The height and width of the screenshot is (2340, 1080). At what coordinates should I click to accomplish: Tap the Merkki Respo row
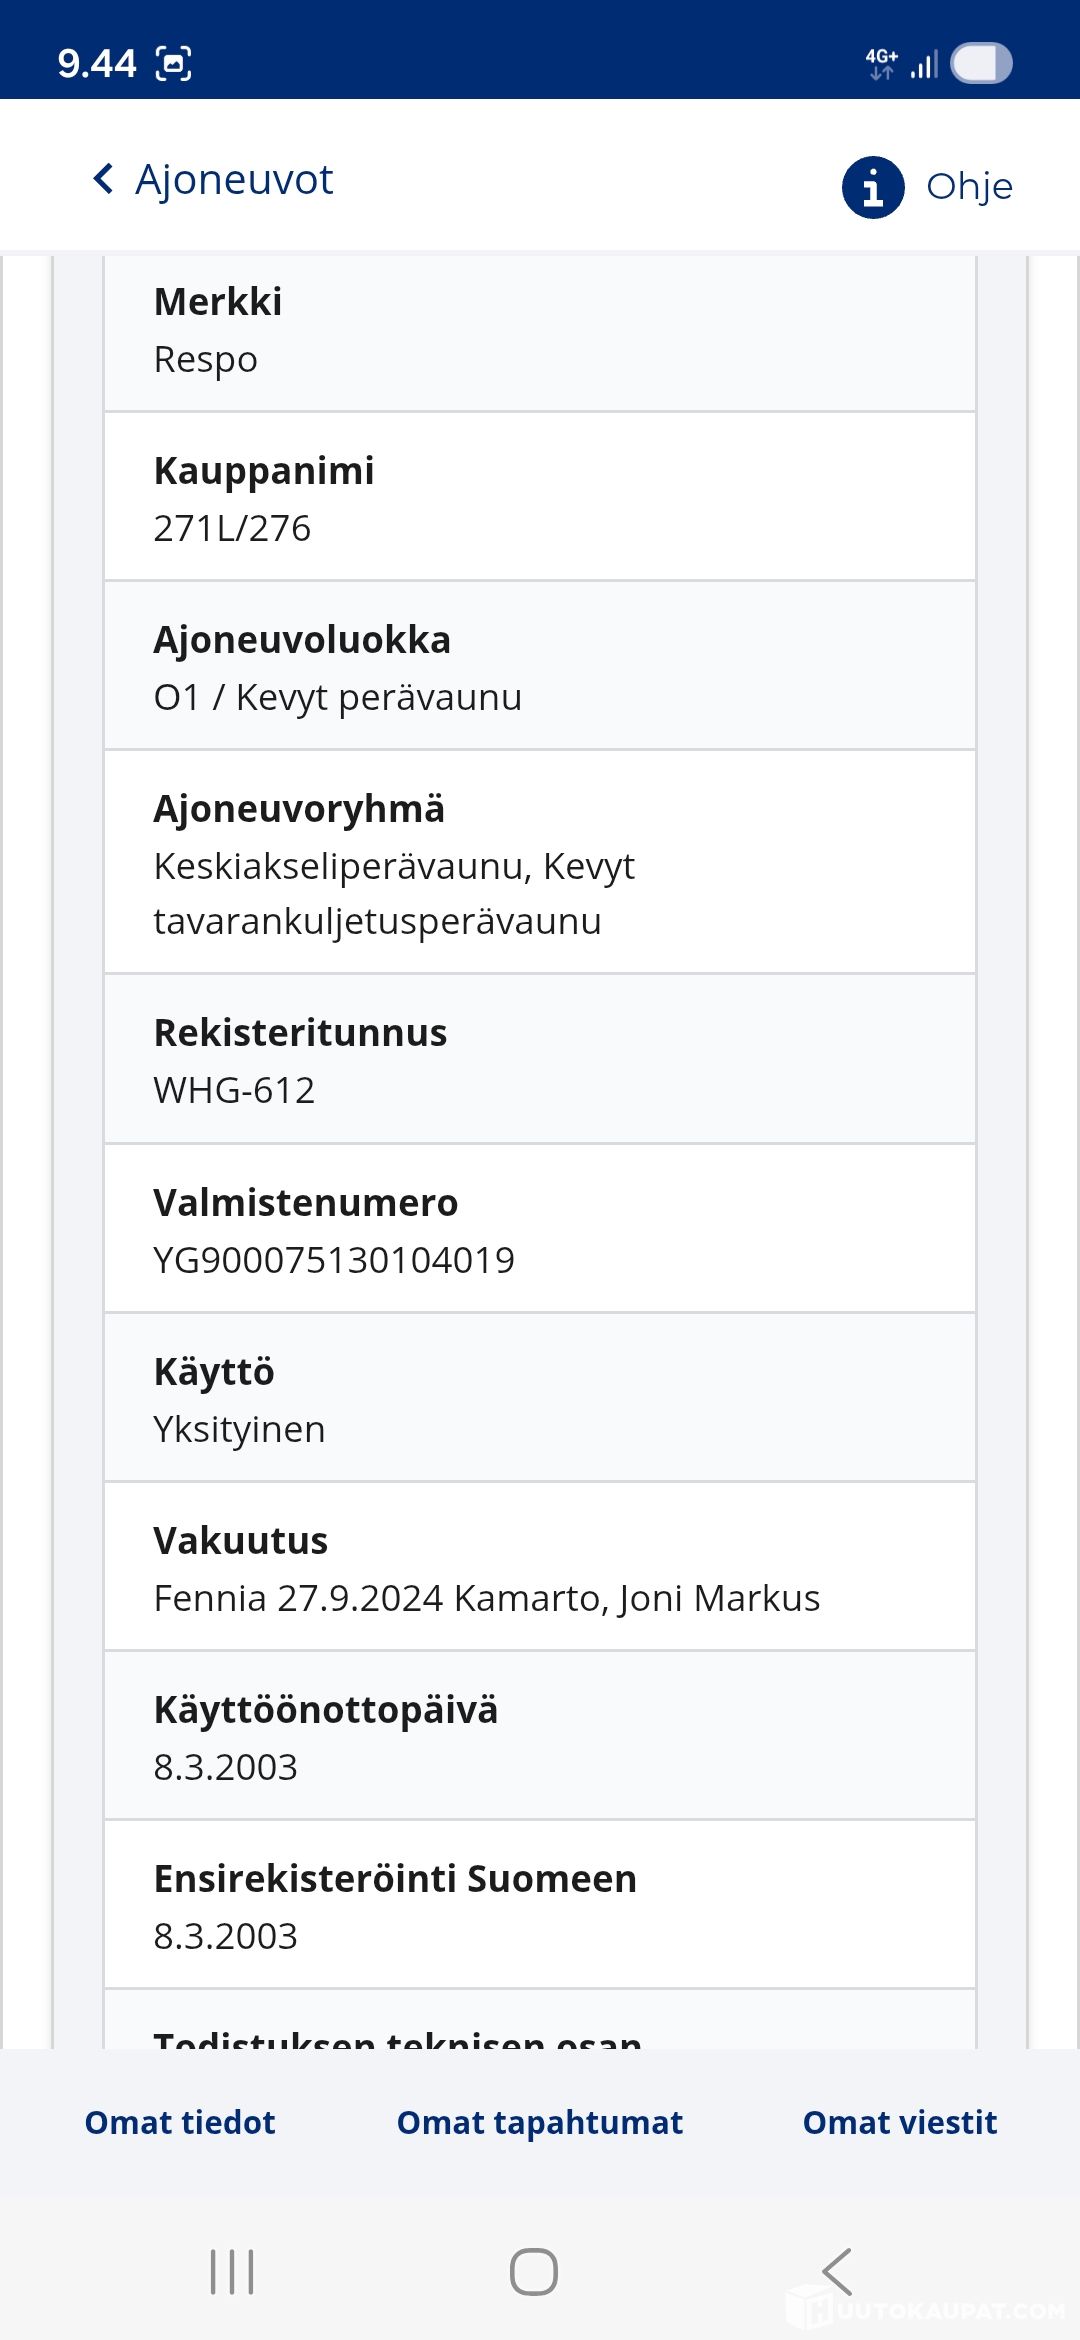click(540, 331)
